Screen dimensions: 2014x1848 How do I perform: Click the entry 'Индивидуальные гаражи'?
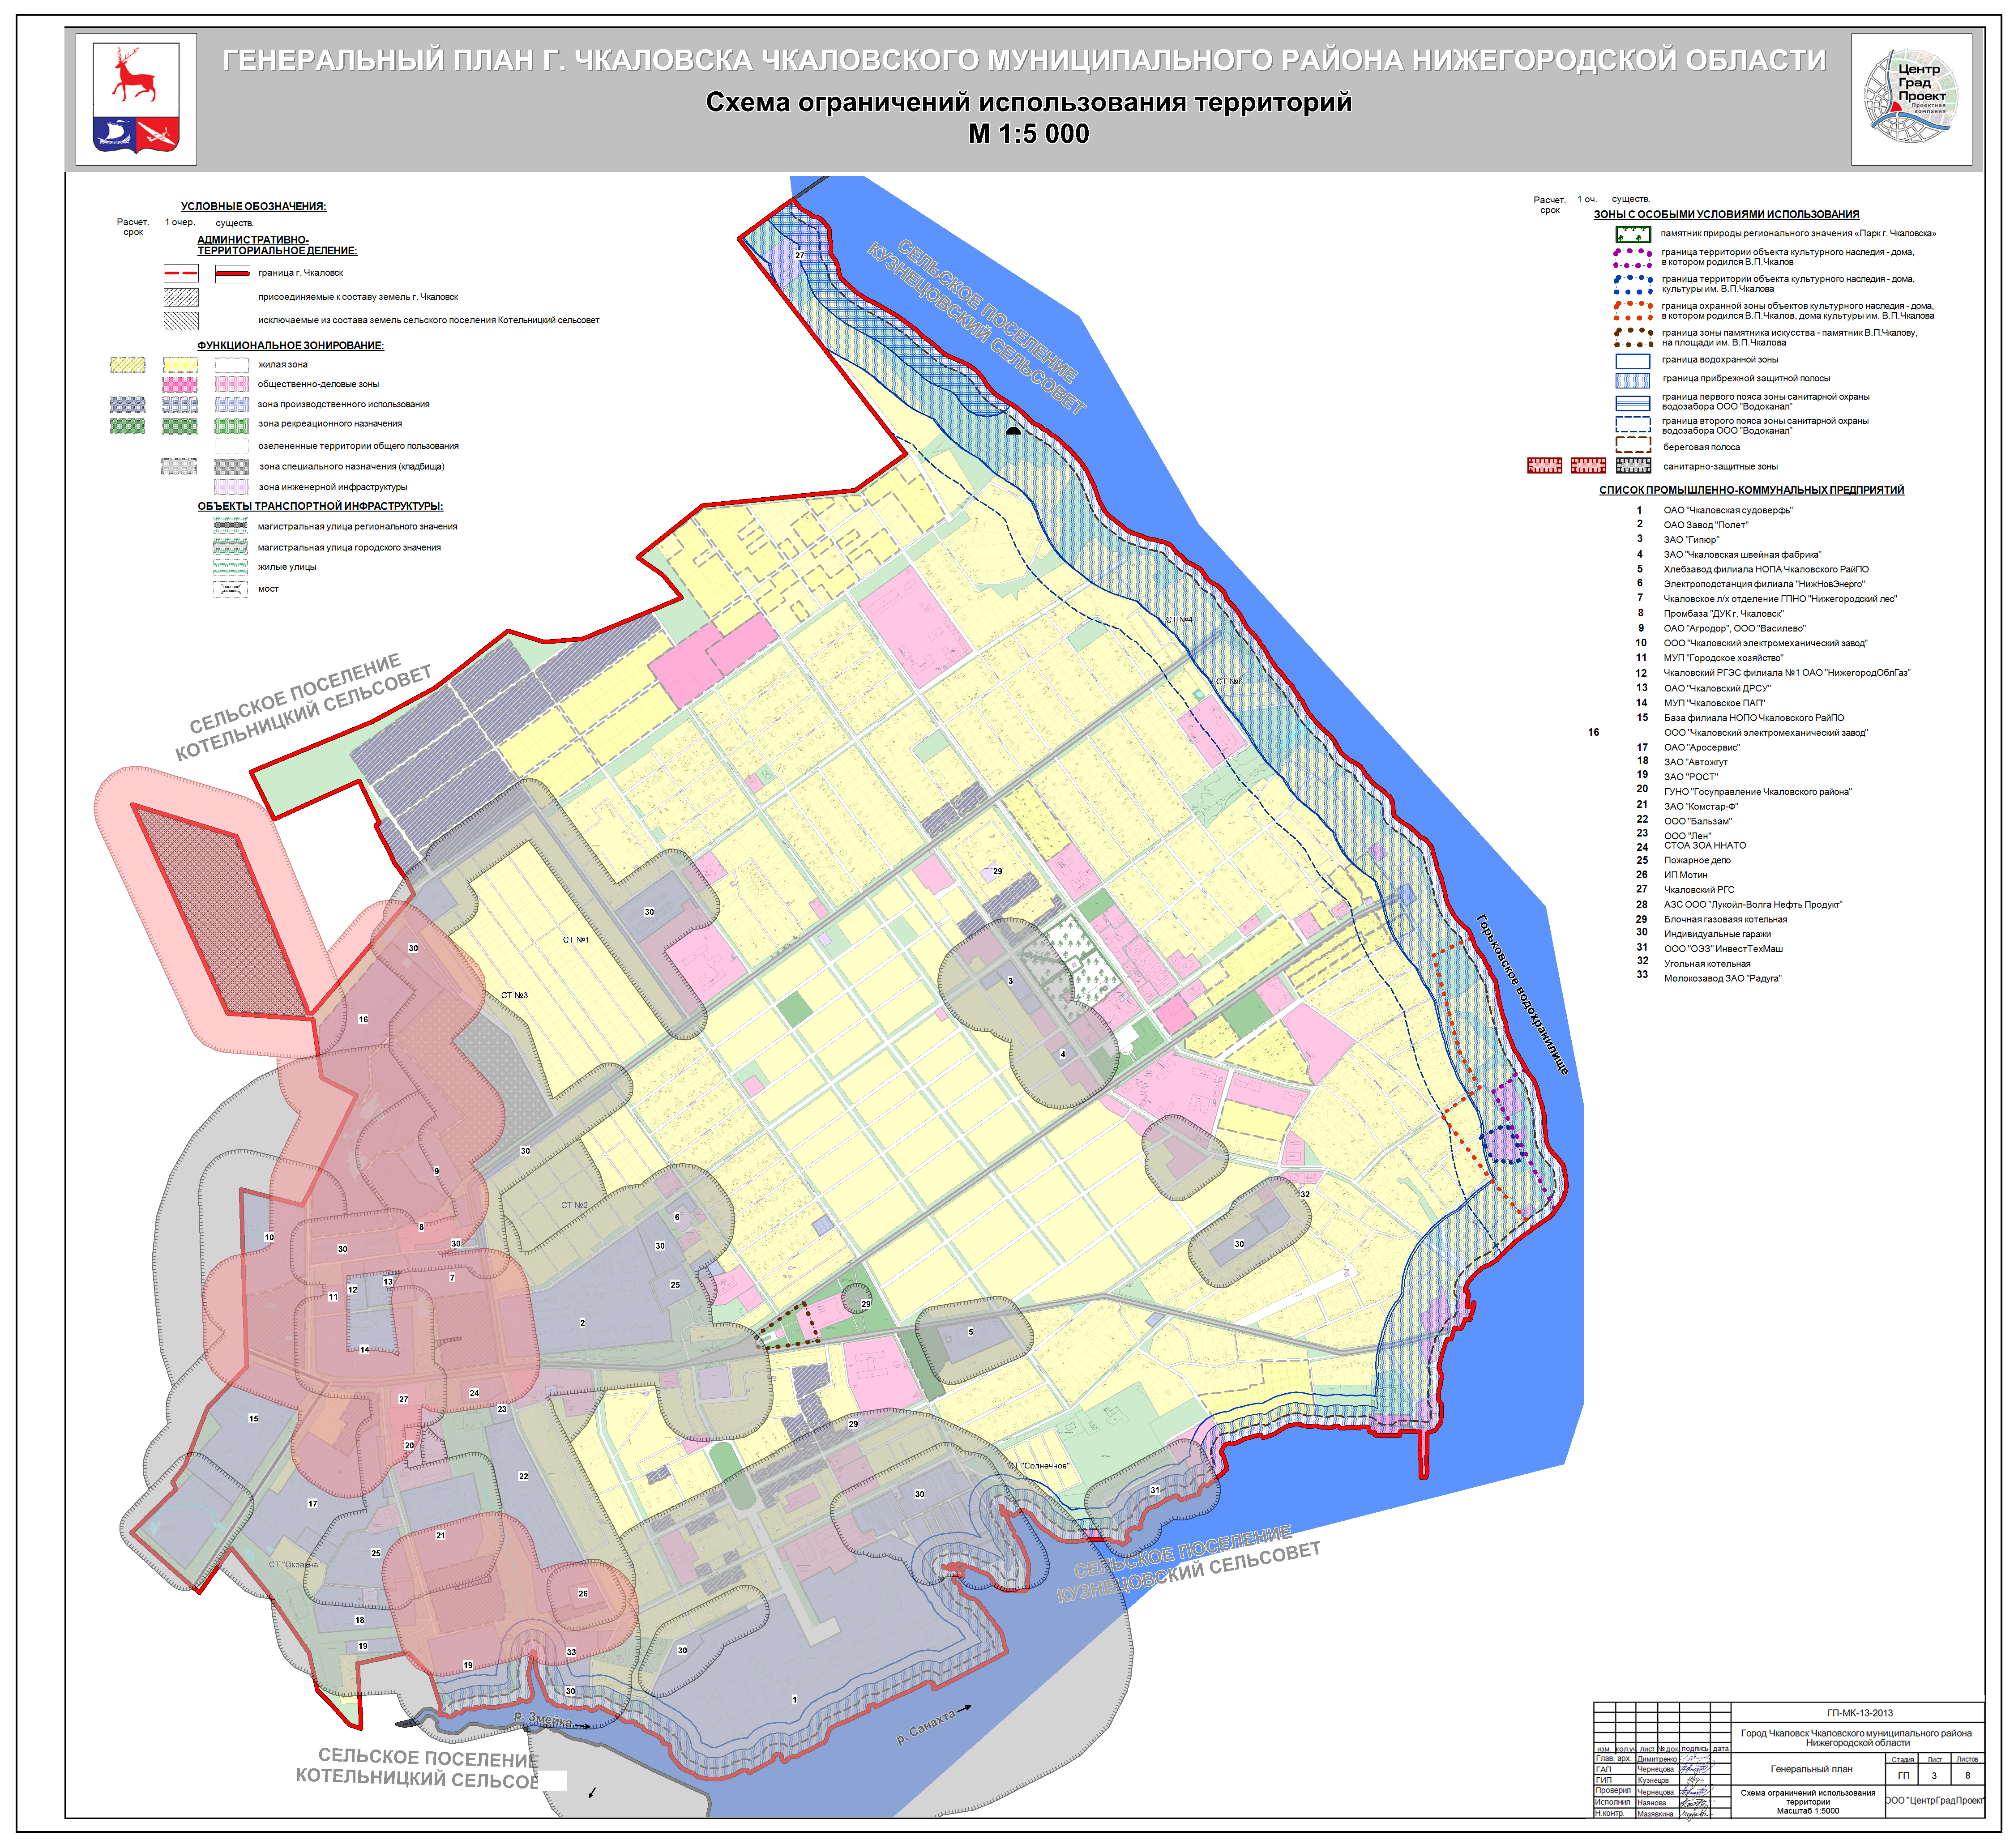[x=1717, y=934]
